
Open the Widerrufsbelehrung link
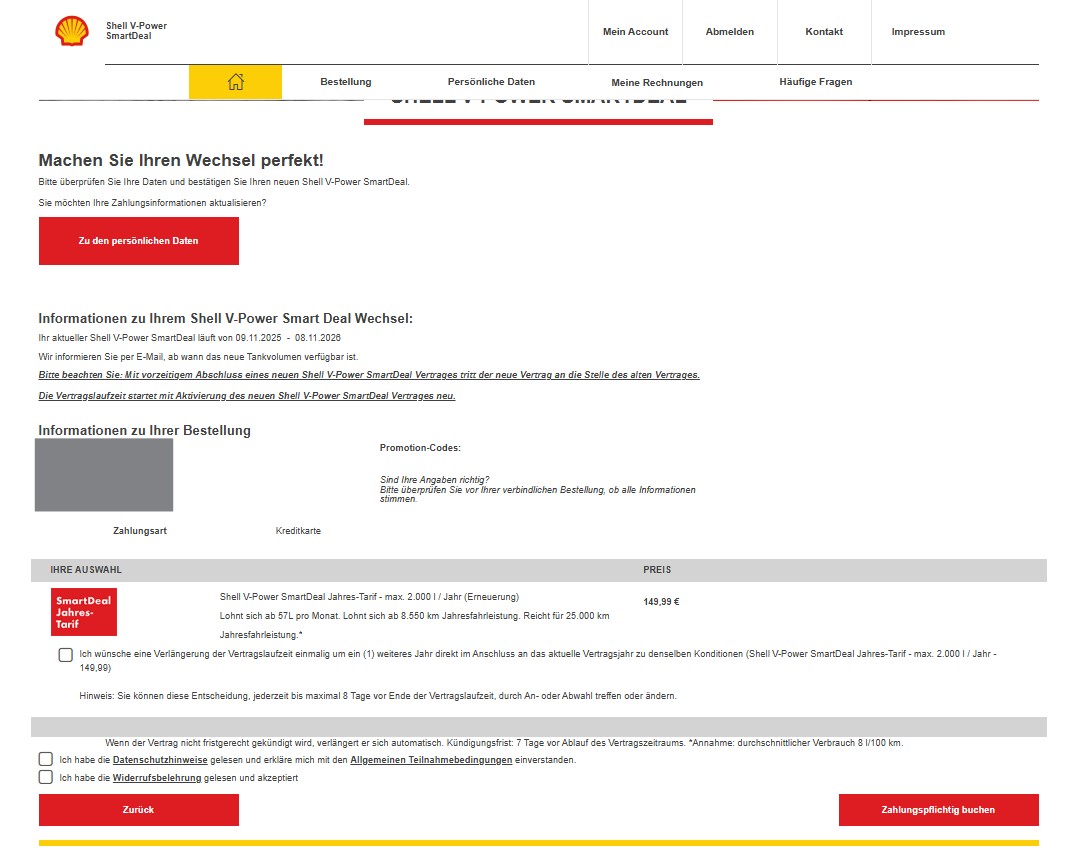(x=156, y=777)
